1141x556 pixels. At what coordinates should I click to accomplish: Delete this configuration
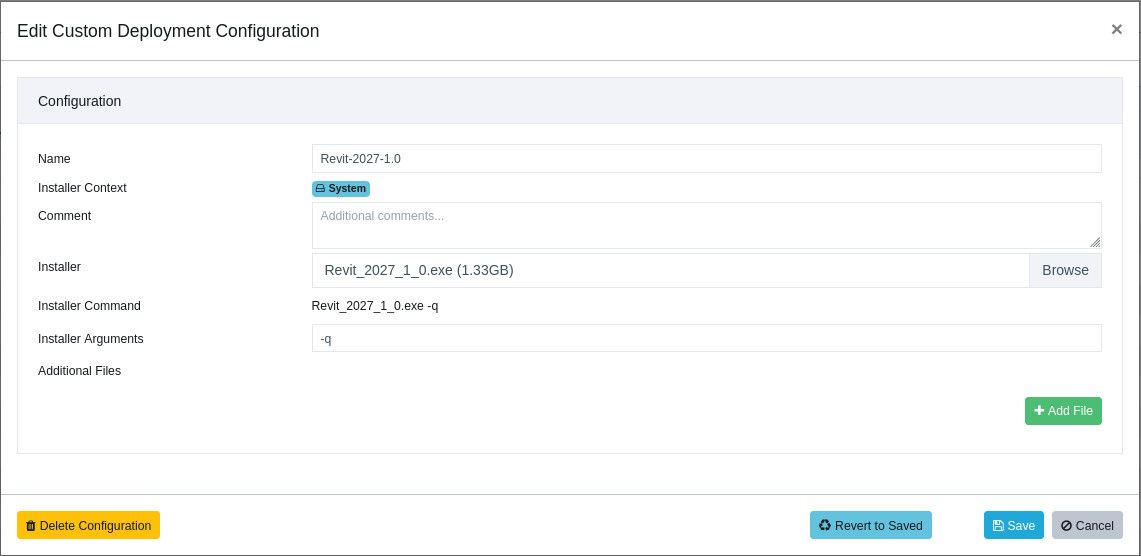point(88,525)
